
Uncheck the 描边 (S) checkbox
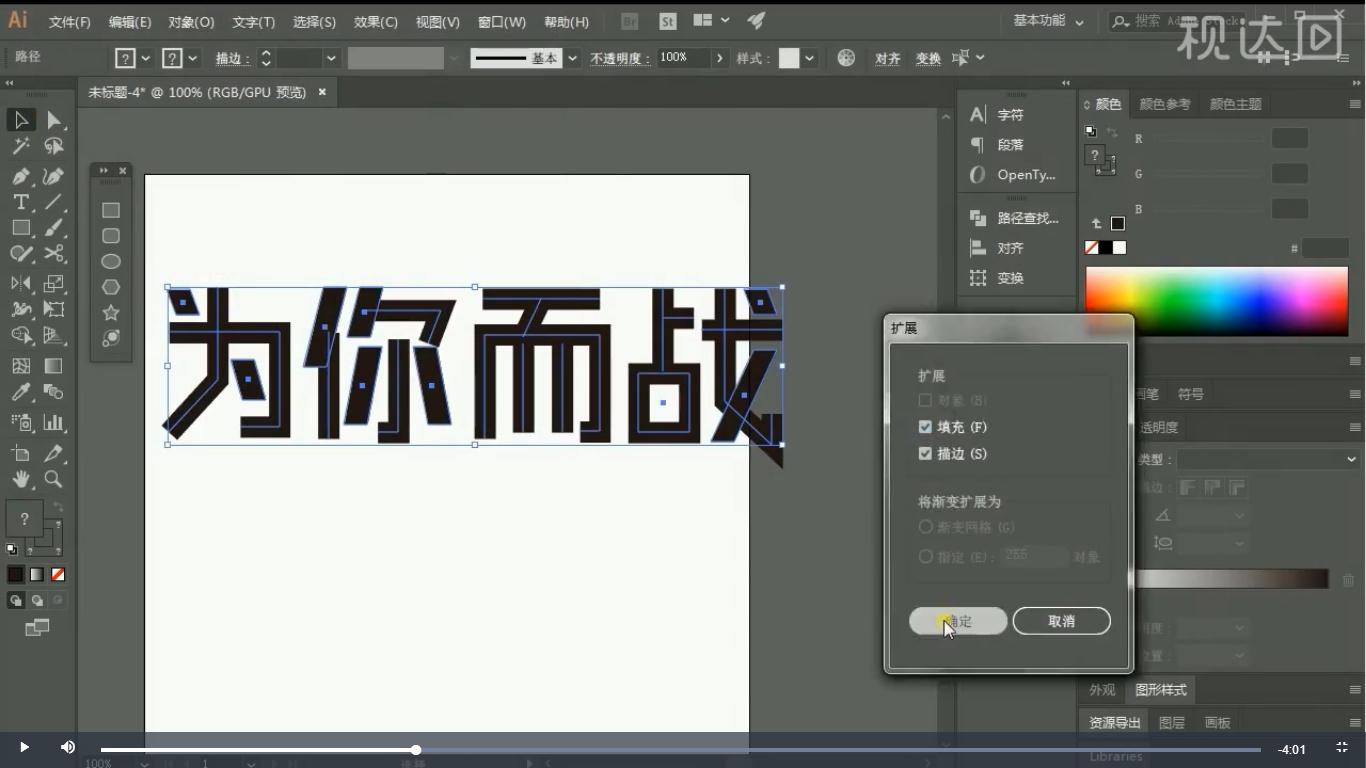click(x=925, y=453)
